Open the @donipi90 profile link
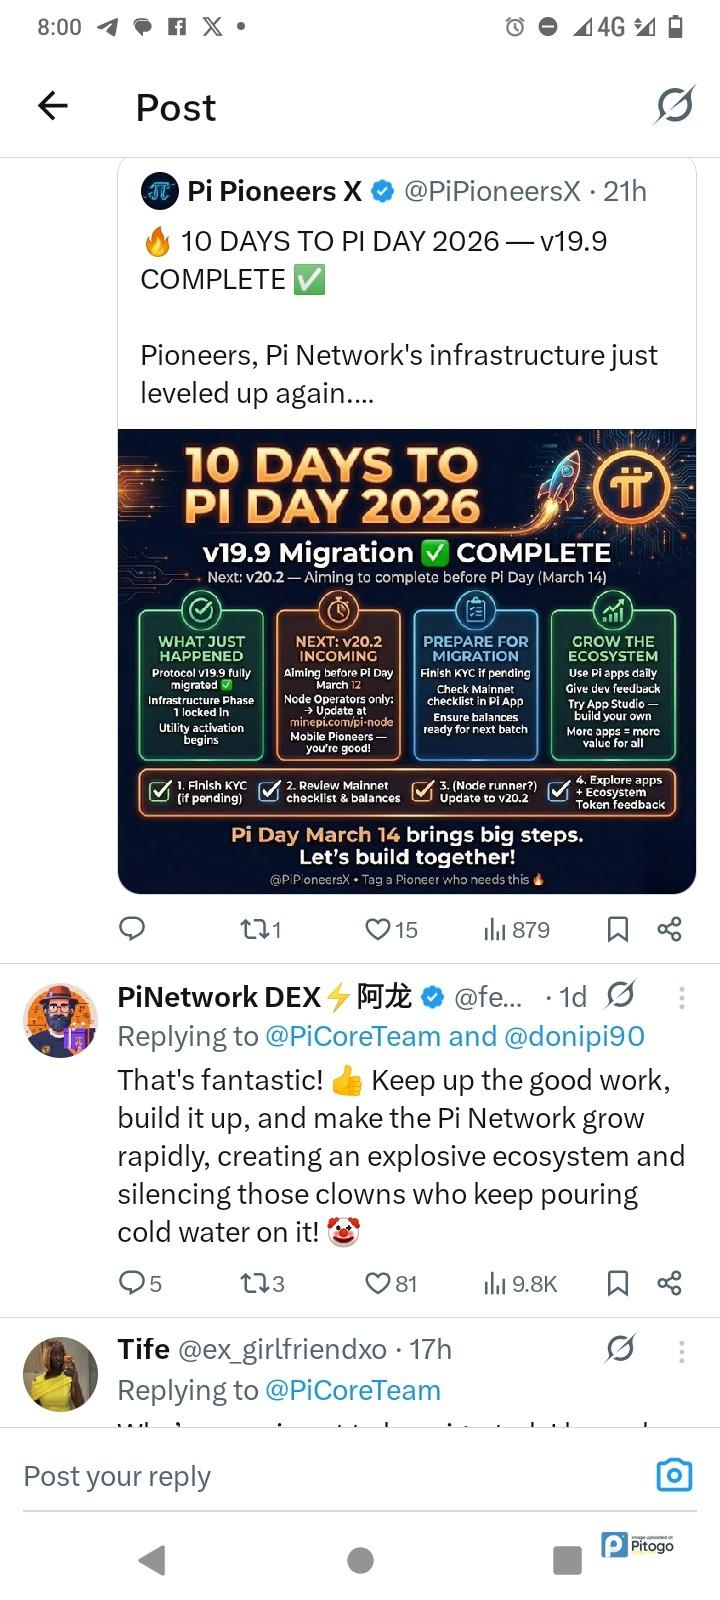Image resolution: width=720 pixels, height=1600 pixels. [575, 1036]
